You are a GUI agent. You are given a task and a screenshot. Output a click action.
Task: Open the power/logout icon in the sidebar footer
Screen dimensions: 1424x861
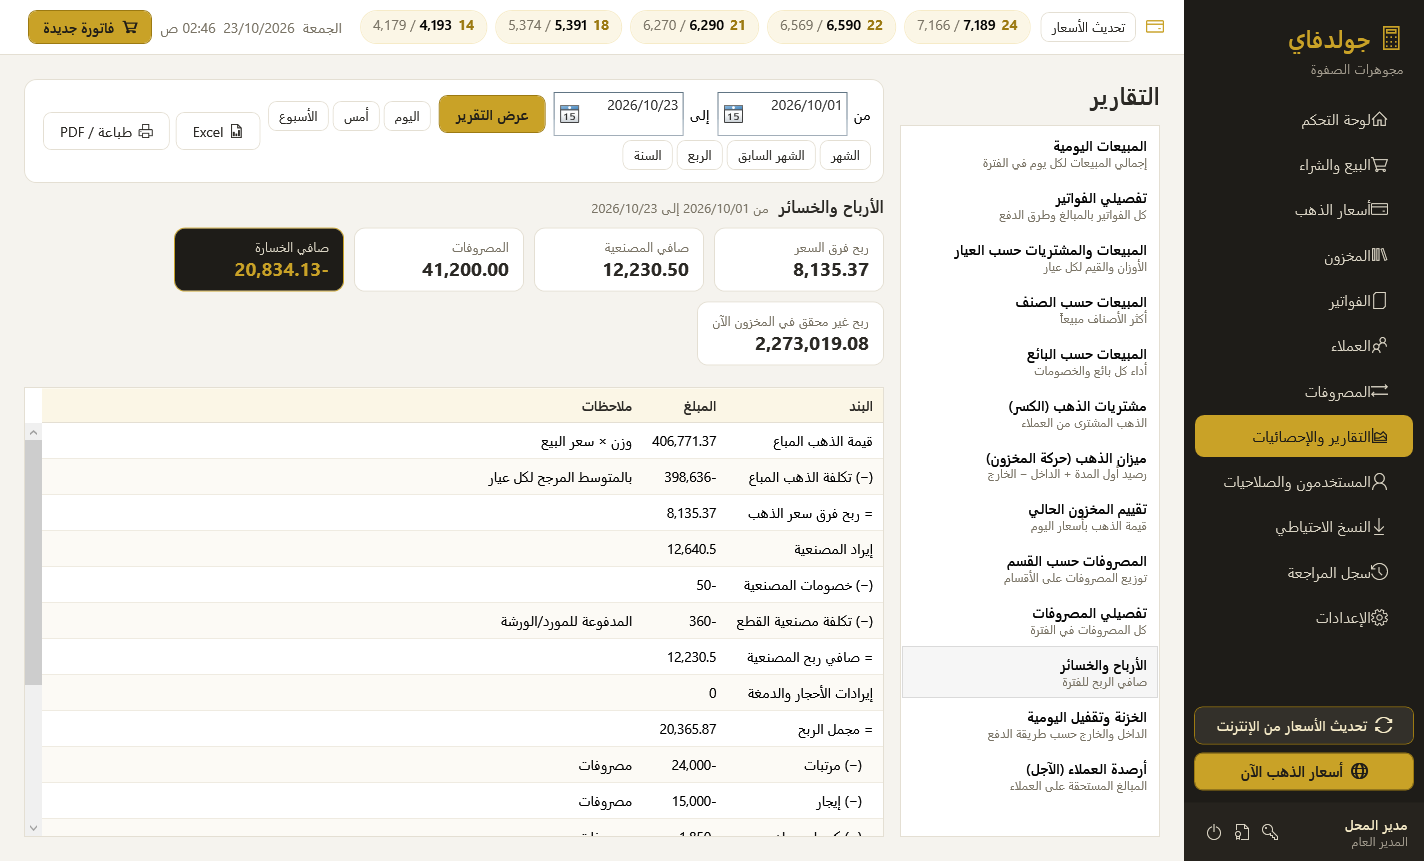pos(1214,832)
